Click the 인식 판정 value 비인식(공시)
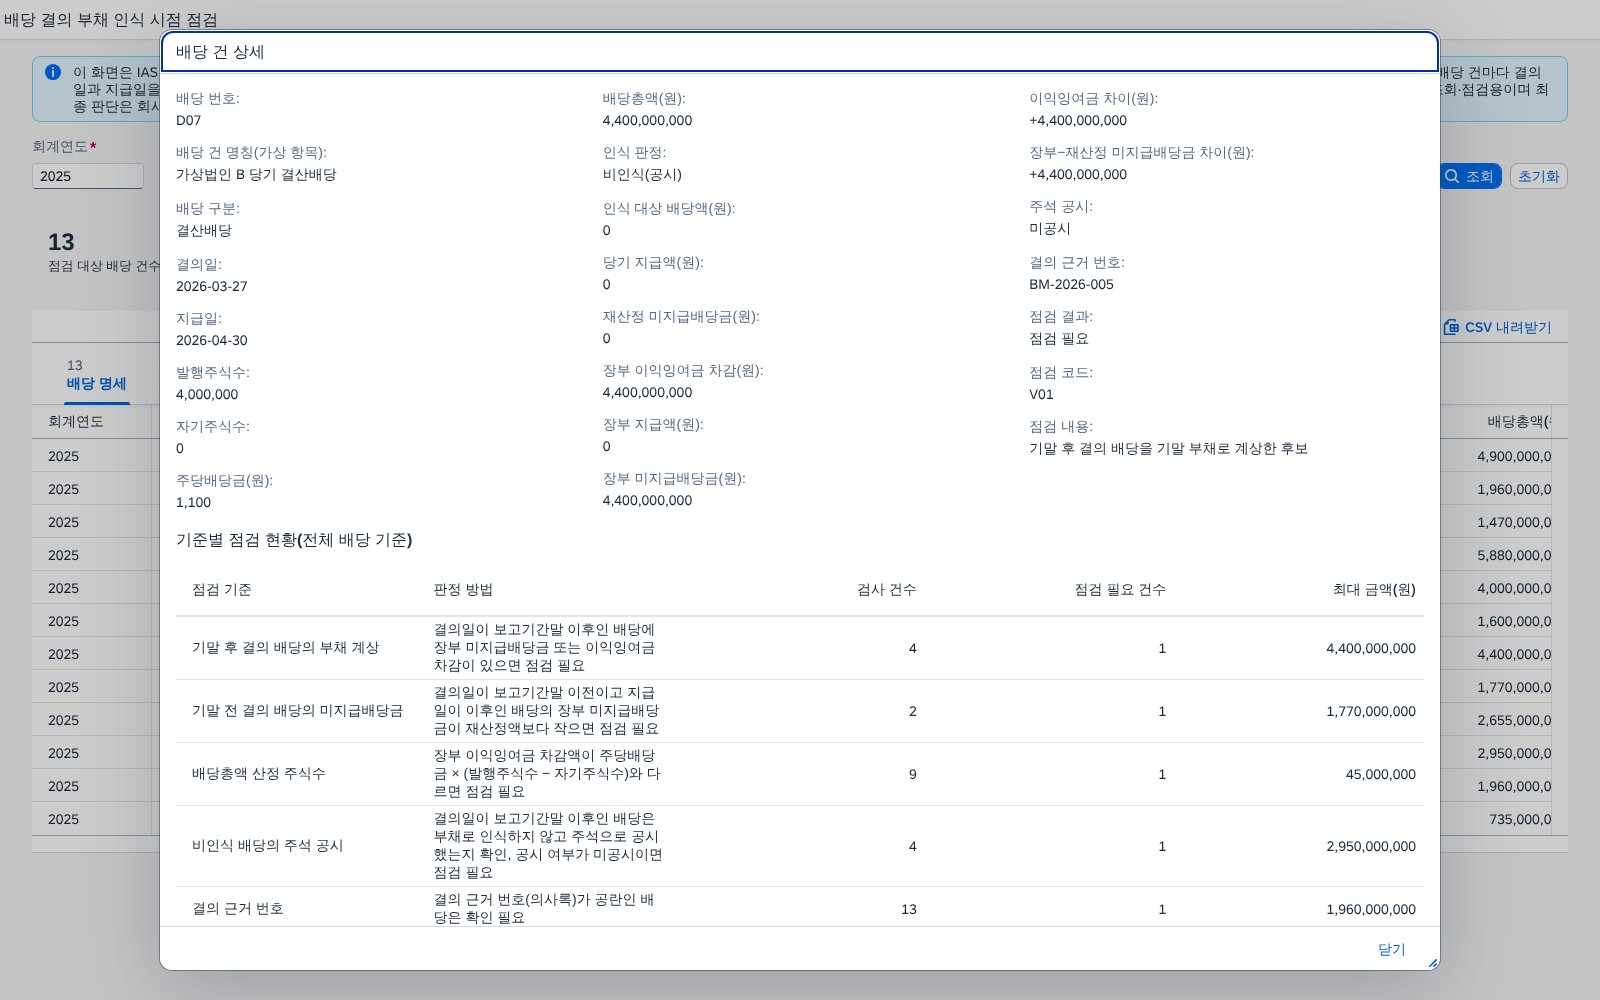 [642, 174]
